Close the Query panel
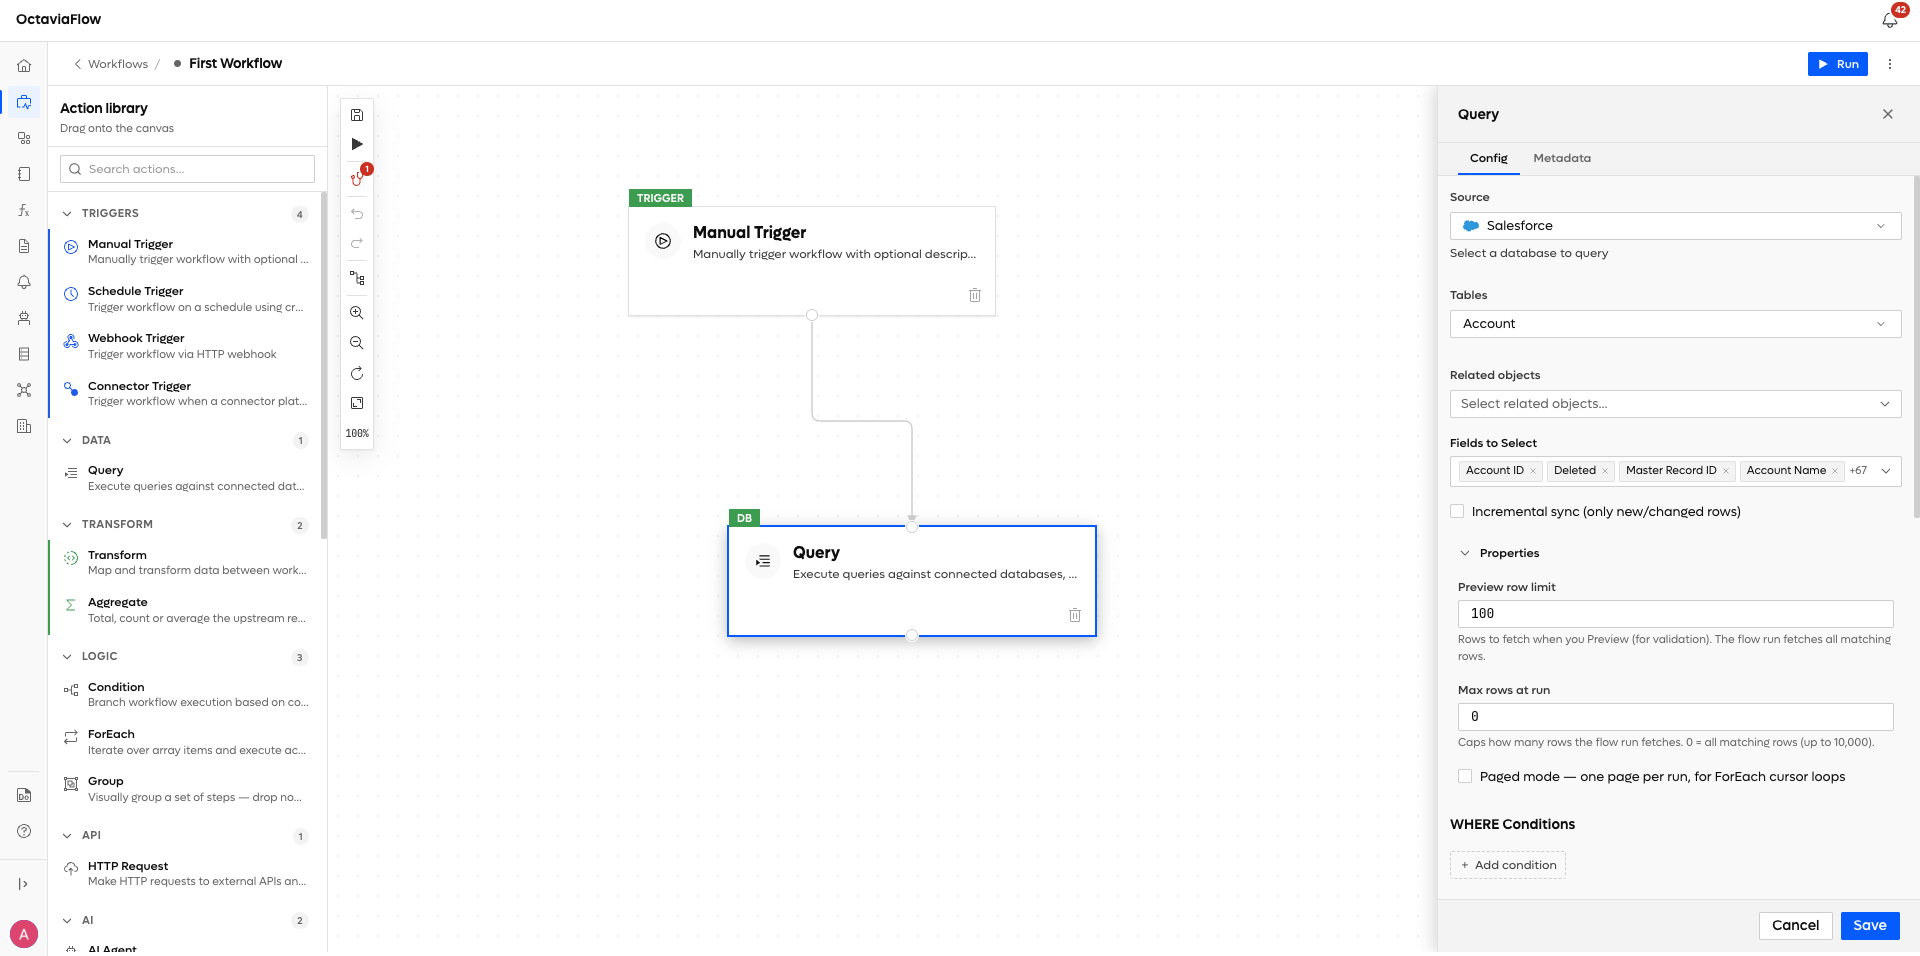 [1888, 114]
